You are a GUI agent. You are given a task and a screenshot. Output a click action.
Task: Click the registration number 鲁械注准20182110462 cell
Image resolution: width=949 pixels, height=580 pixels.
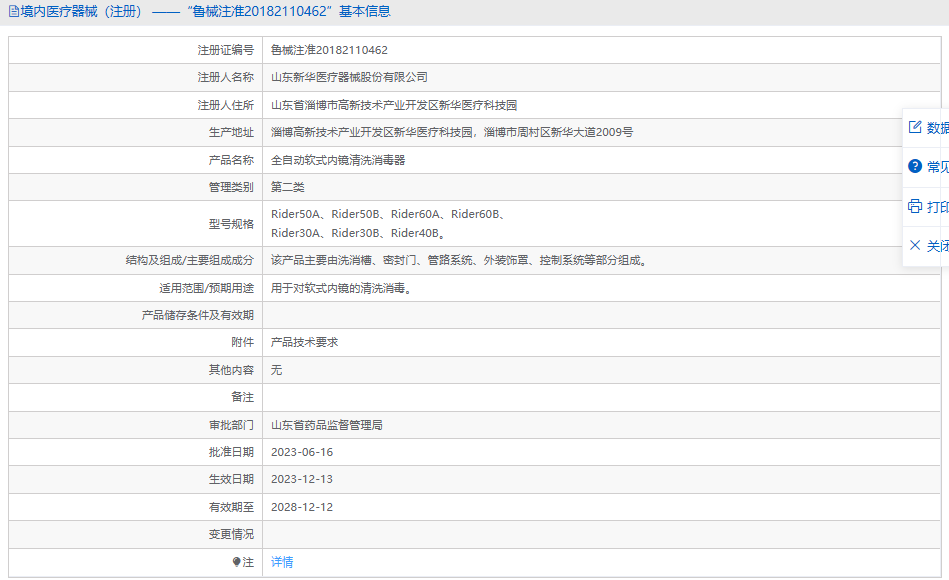click(601, 50)
